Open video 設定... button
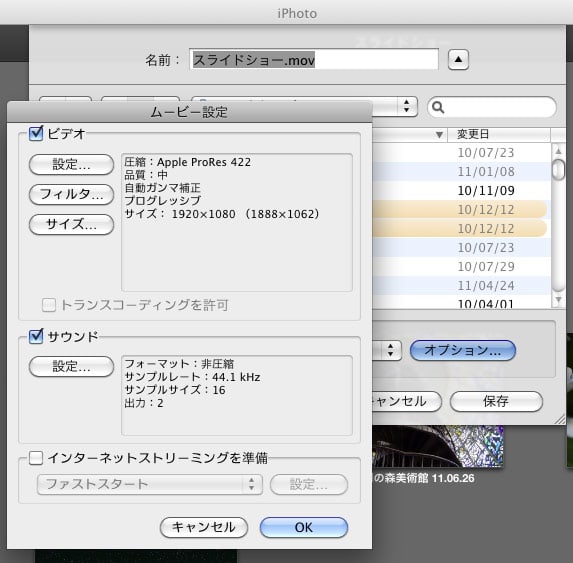 click(x=71, y=164)
